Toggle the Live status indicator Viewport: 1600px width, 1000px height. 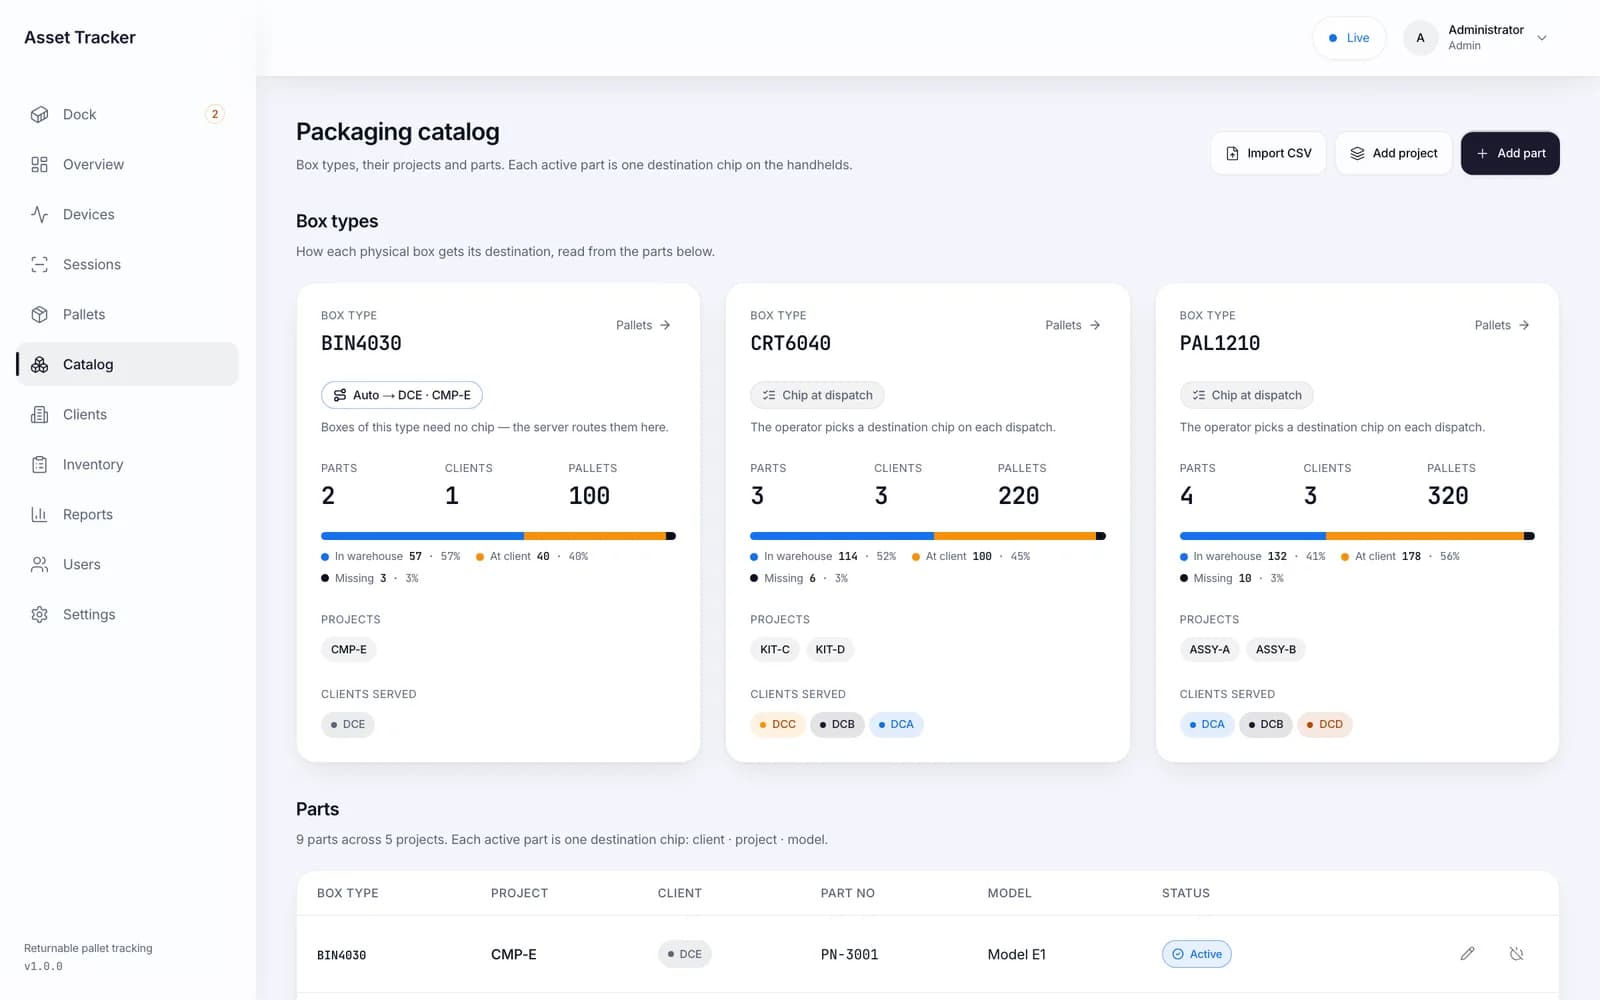tap(1349, 38)
